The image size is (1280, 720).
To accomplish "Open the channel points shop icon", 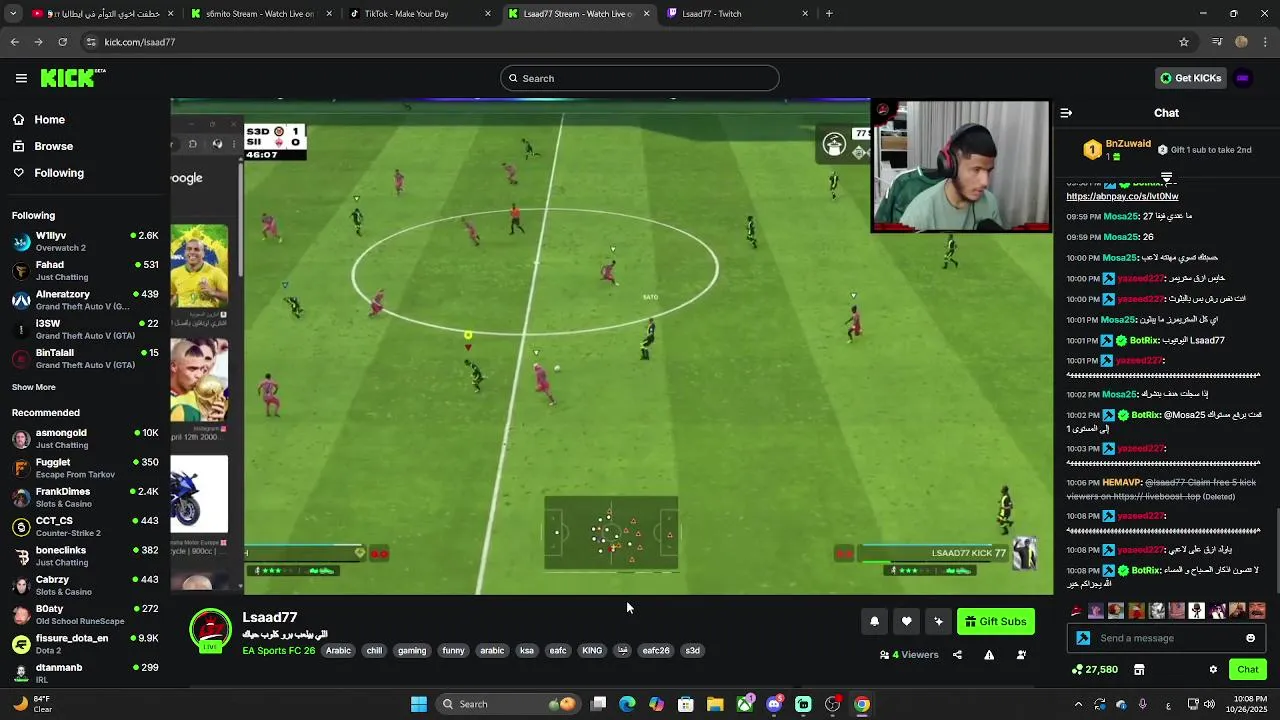I will (1139, 669).
